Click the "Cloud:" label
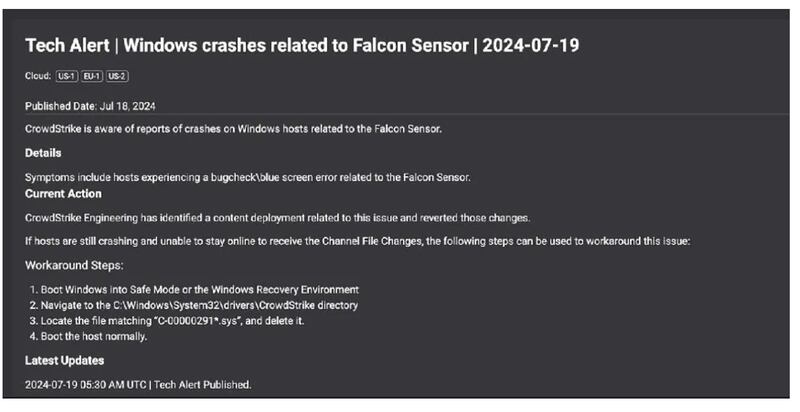The width and height of the screenshot is (800, 412). coord(38,76)
